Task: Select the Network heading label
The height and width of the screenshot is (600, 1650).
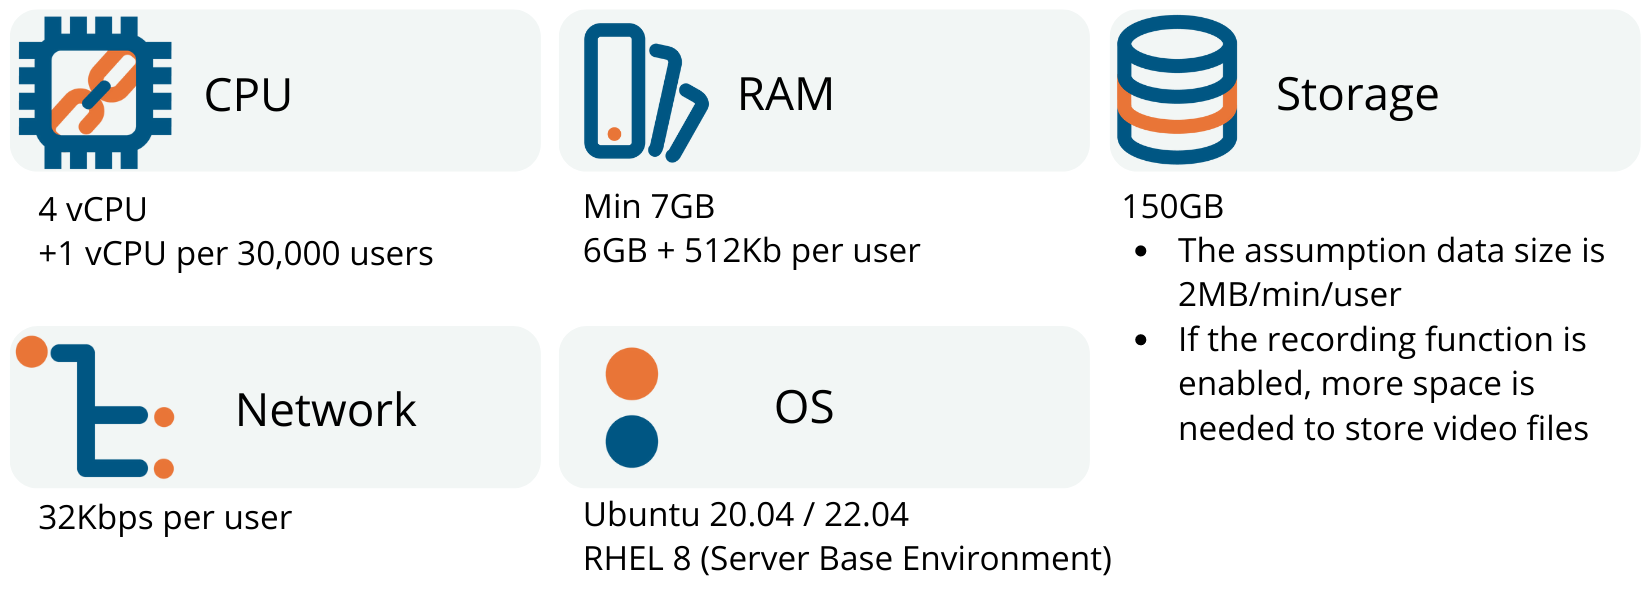Action: [x=326, y=410]
